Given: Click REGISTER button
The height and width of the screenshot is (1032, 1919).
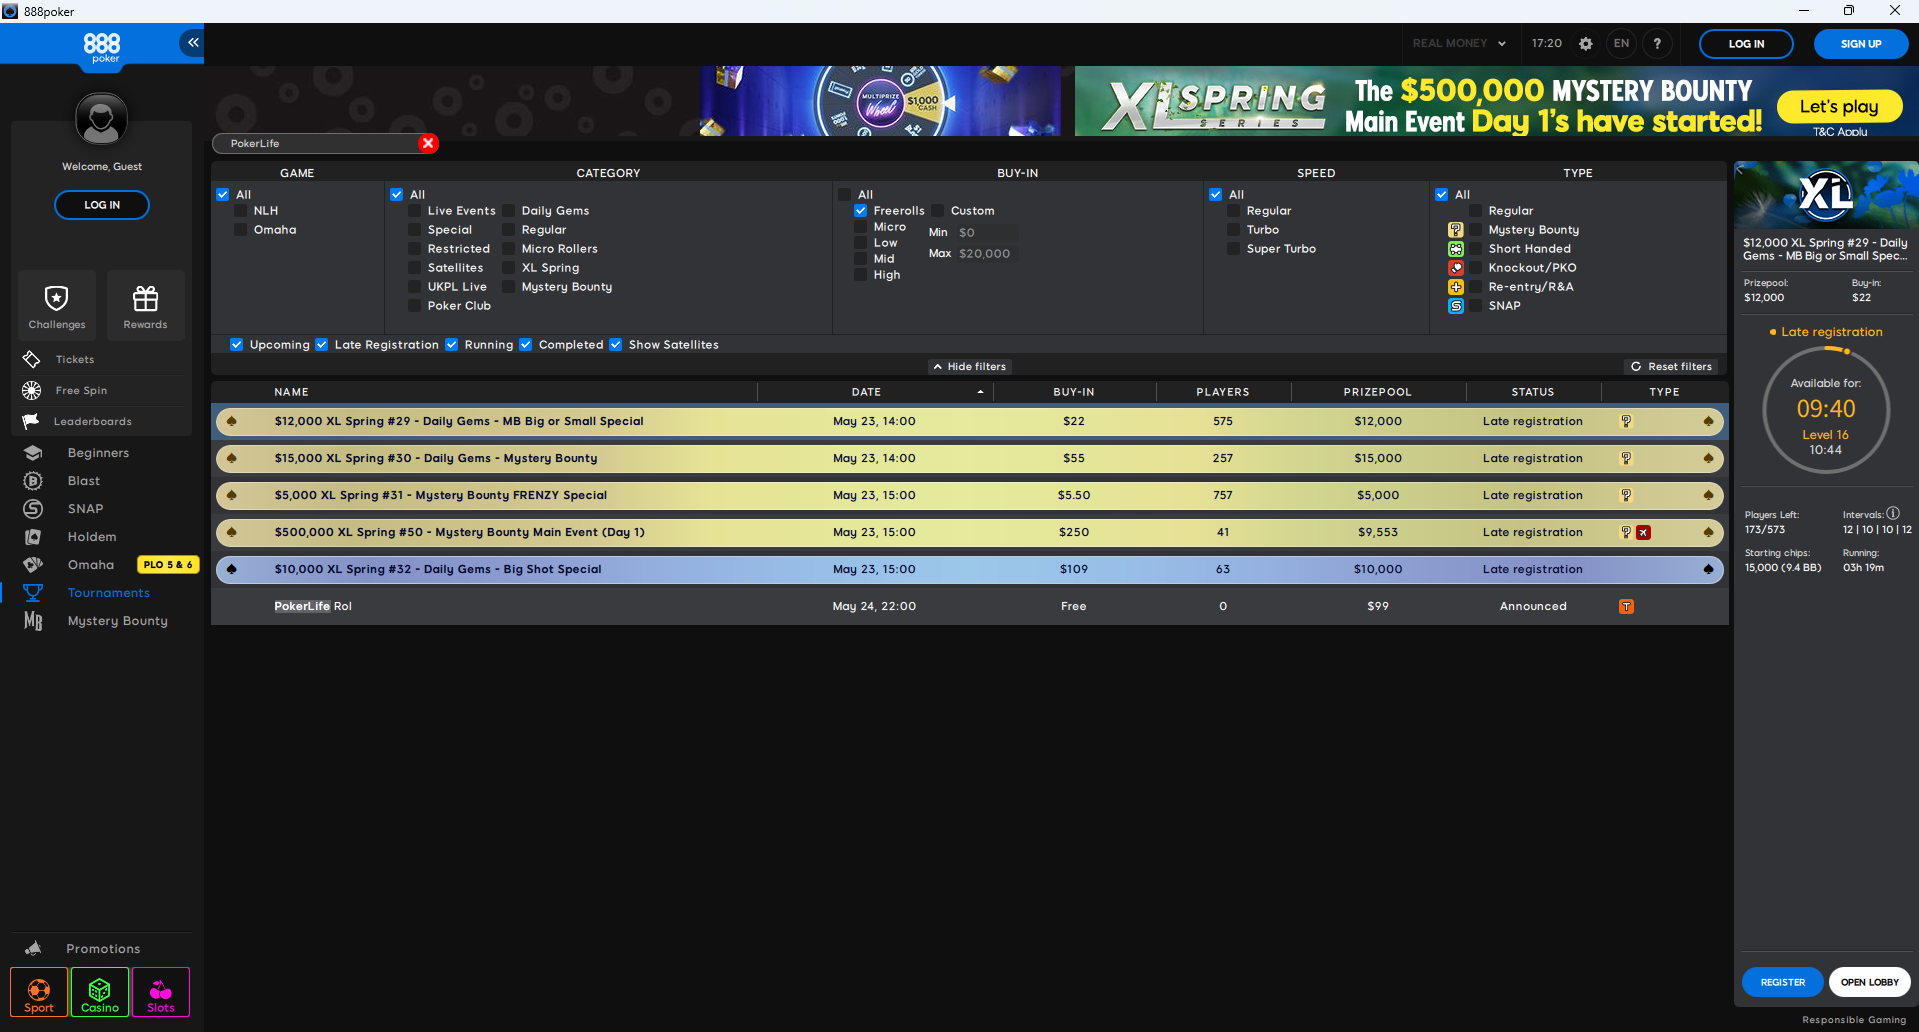Looking at the screenshot, I should click(x=1783, y=982).
